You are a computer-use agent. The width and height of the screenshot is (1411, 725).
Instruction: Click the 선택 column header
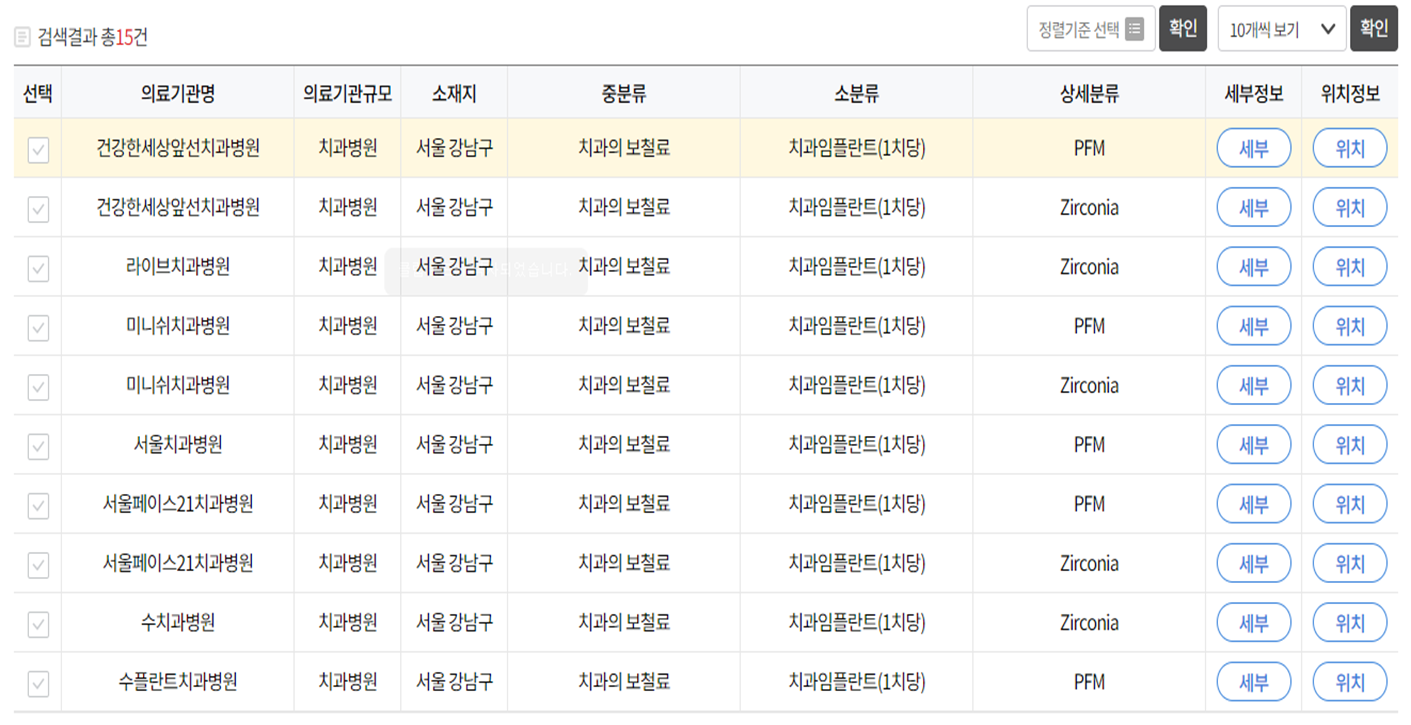38,93
